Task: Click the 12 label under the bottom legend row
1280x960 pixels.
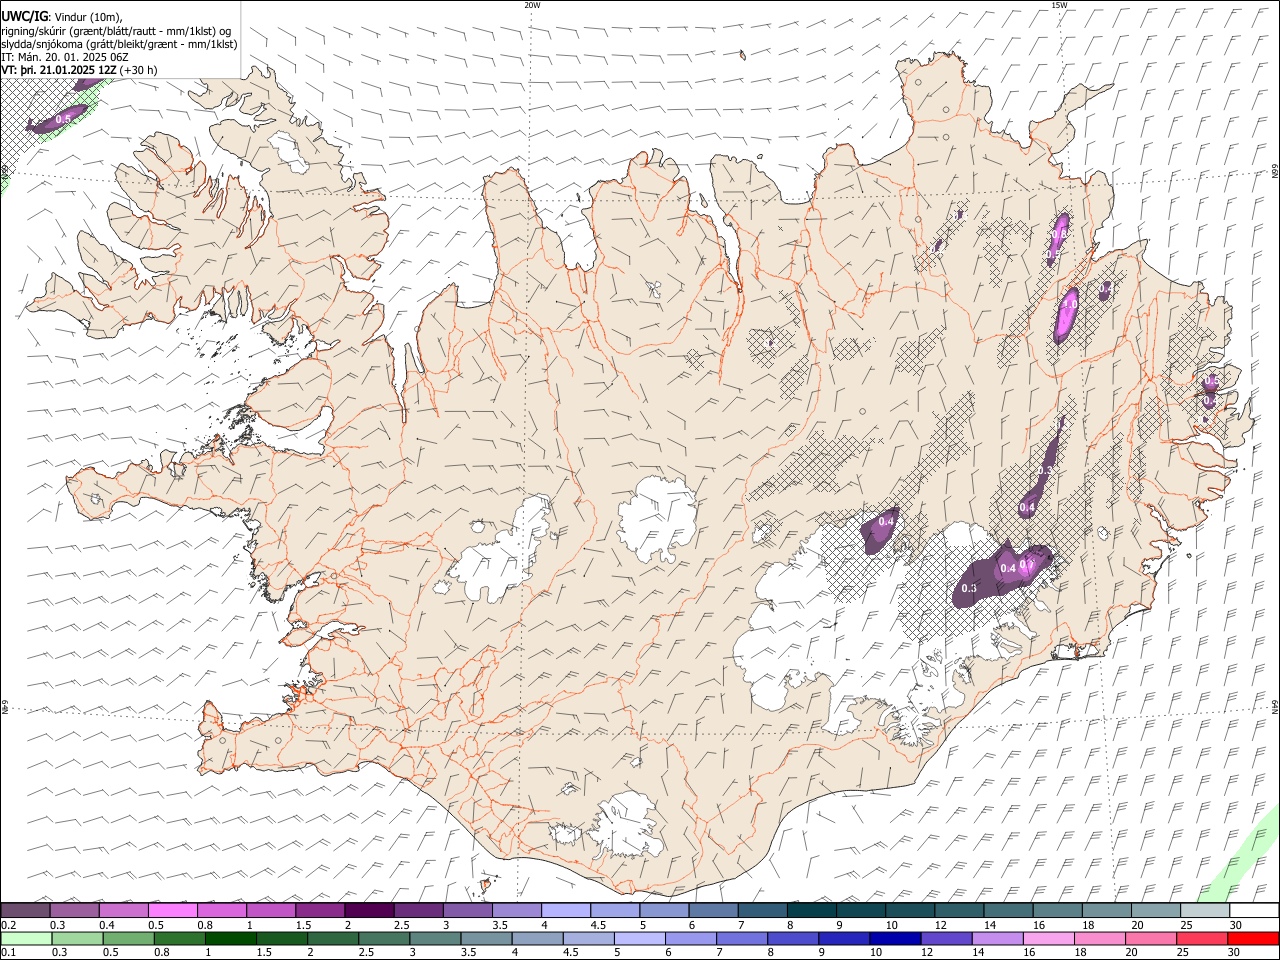Action: 926,953
